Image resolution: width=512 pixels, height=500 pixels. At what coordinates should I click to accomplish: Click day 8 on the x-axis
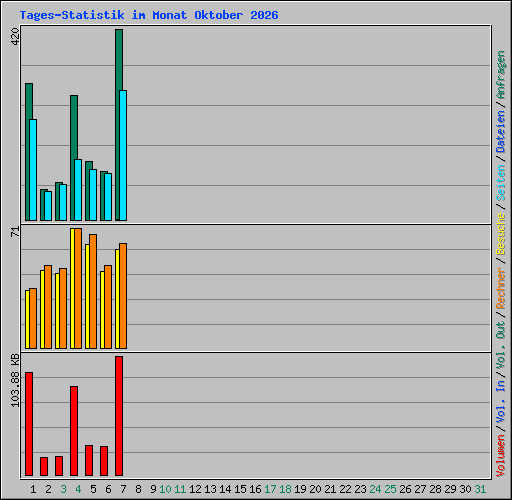pos(138,489)
